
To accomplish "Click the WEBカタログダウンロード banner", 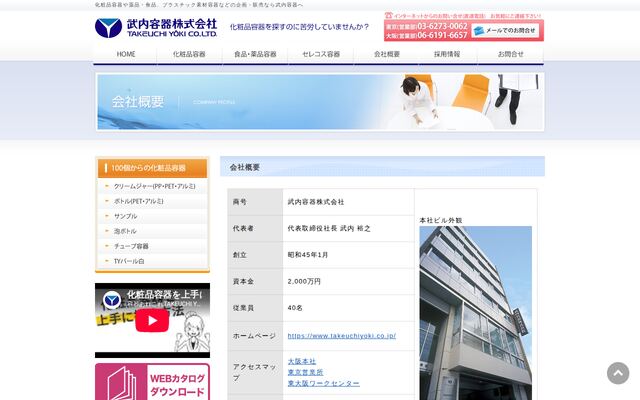I will pyautogui.click(x=152, y=382).
